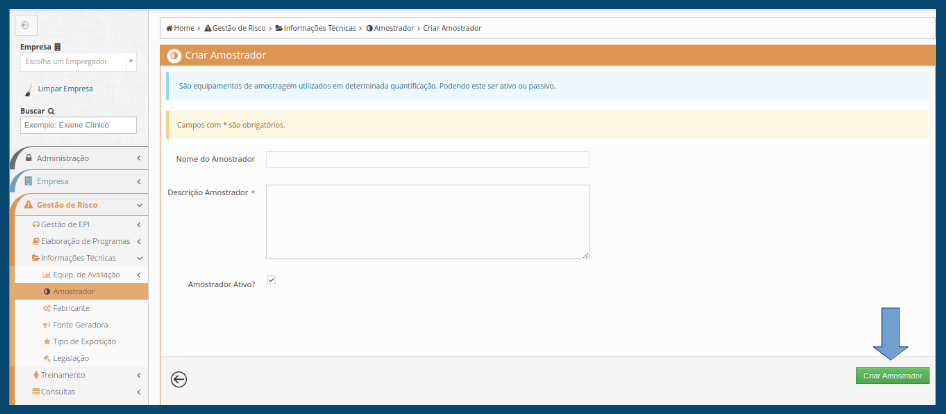The height and width of the screenshot is (414, 946).
Task: Click the Amostrador half-circle icon in sidebar
Action: [46, 291]
